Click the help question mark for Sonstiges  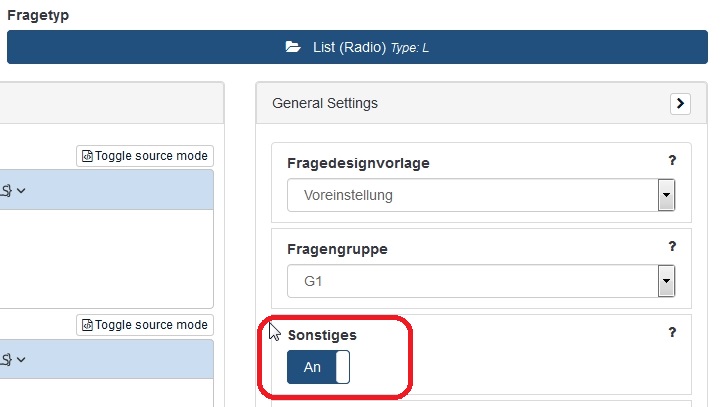pos(673,333)
